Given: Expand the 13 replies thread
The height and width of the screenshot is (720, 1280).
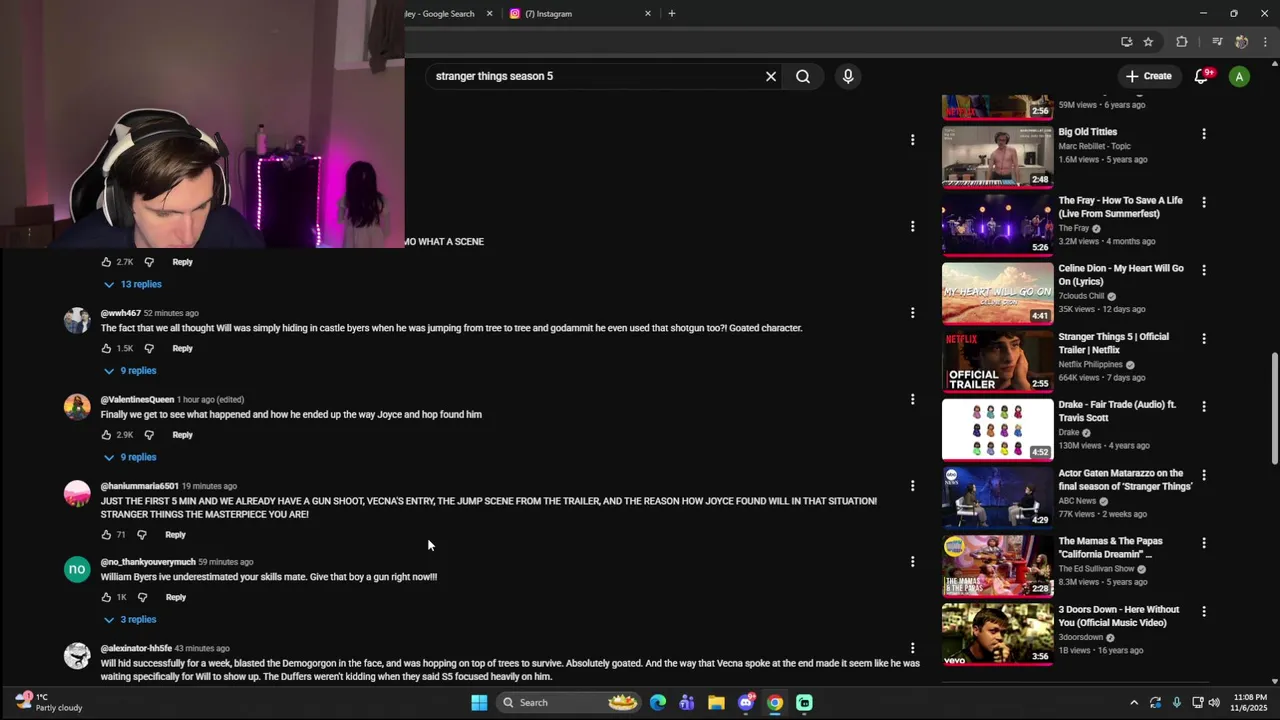Looking at the screenshot, I should pos(133,284).
